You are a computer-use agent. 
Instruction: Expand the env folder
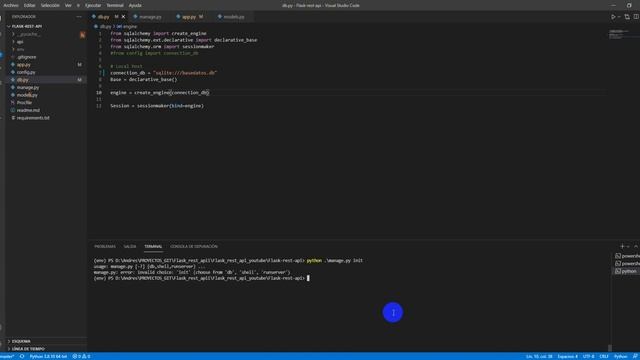pos(20,49)
